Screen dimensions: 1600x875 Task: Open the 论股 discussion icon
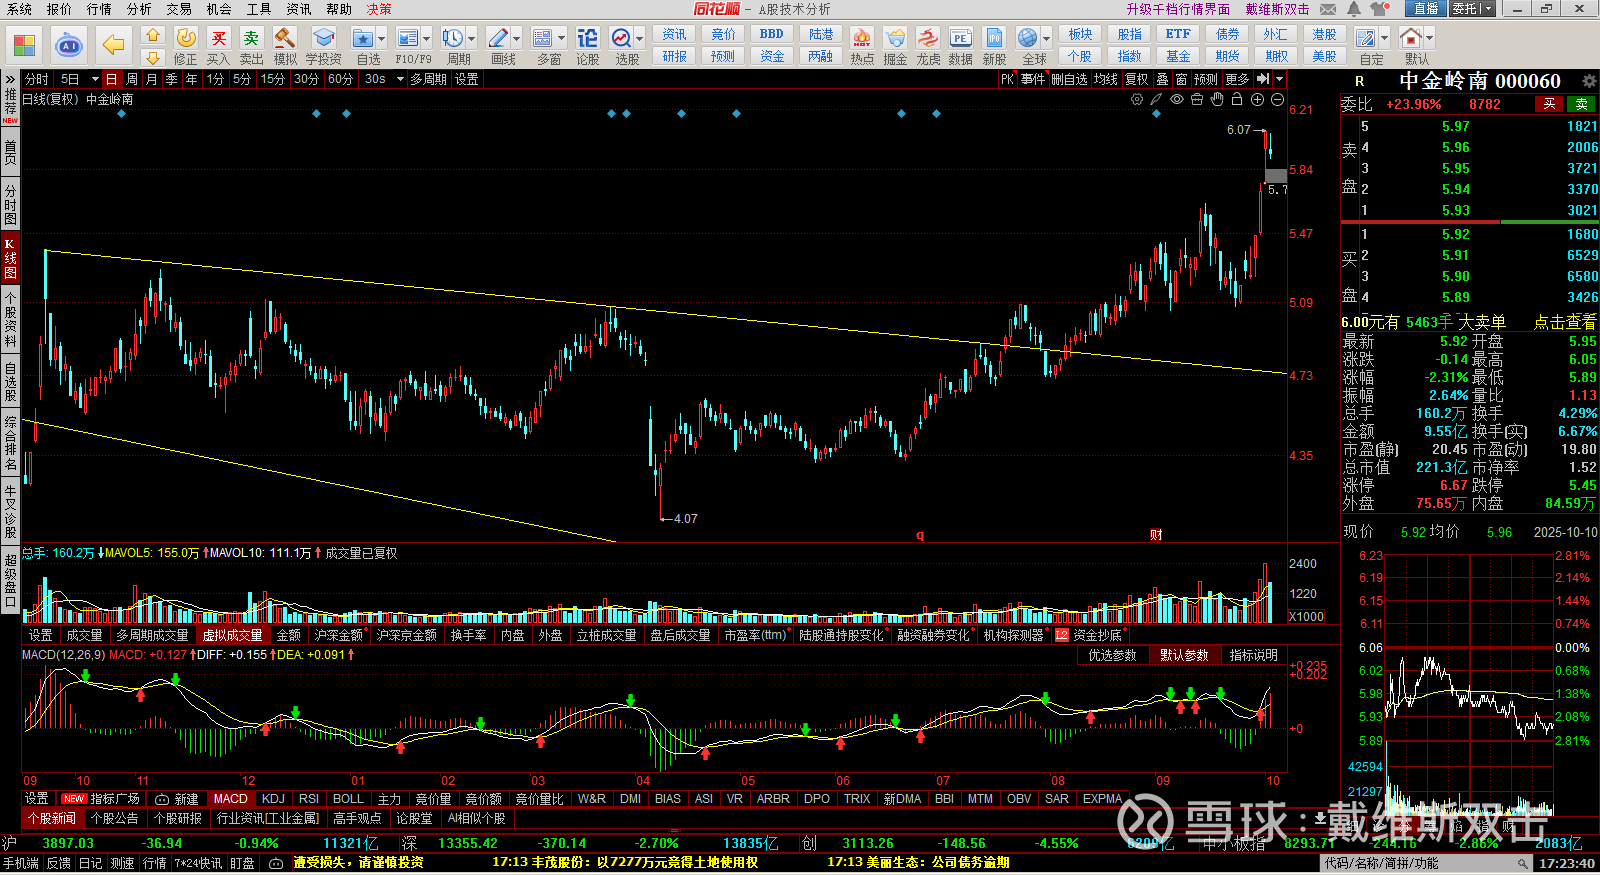pyautogui.click(x=588, y=38)
